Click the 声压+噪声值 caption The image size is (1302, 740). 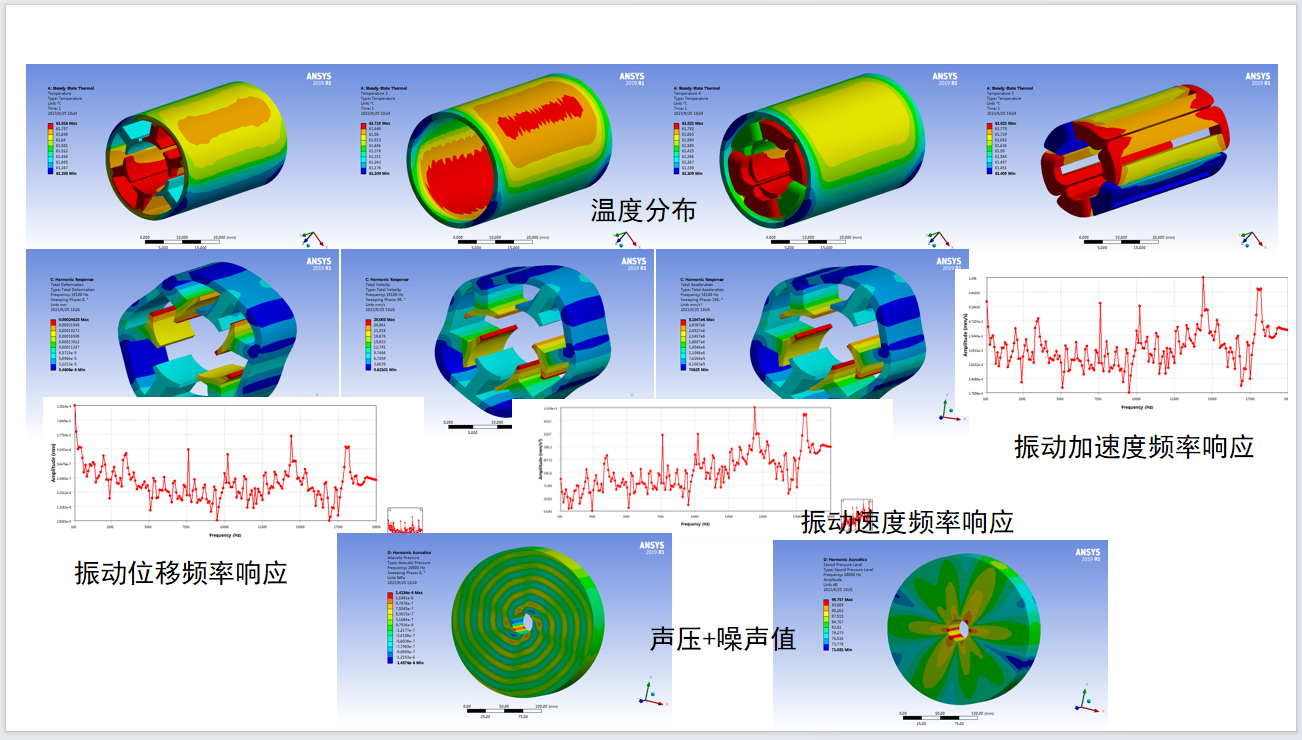click(x=723, y=638)
